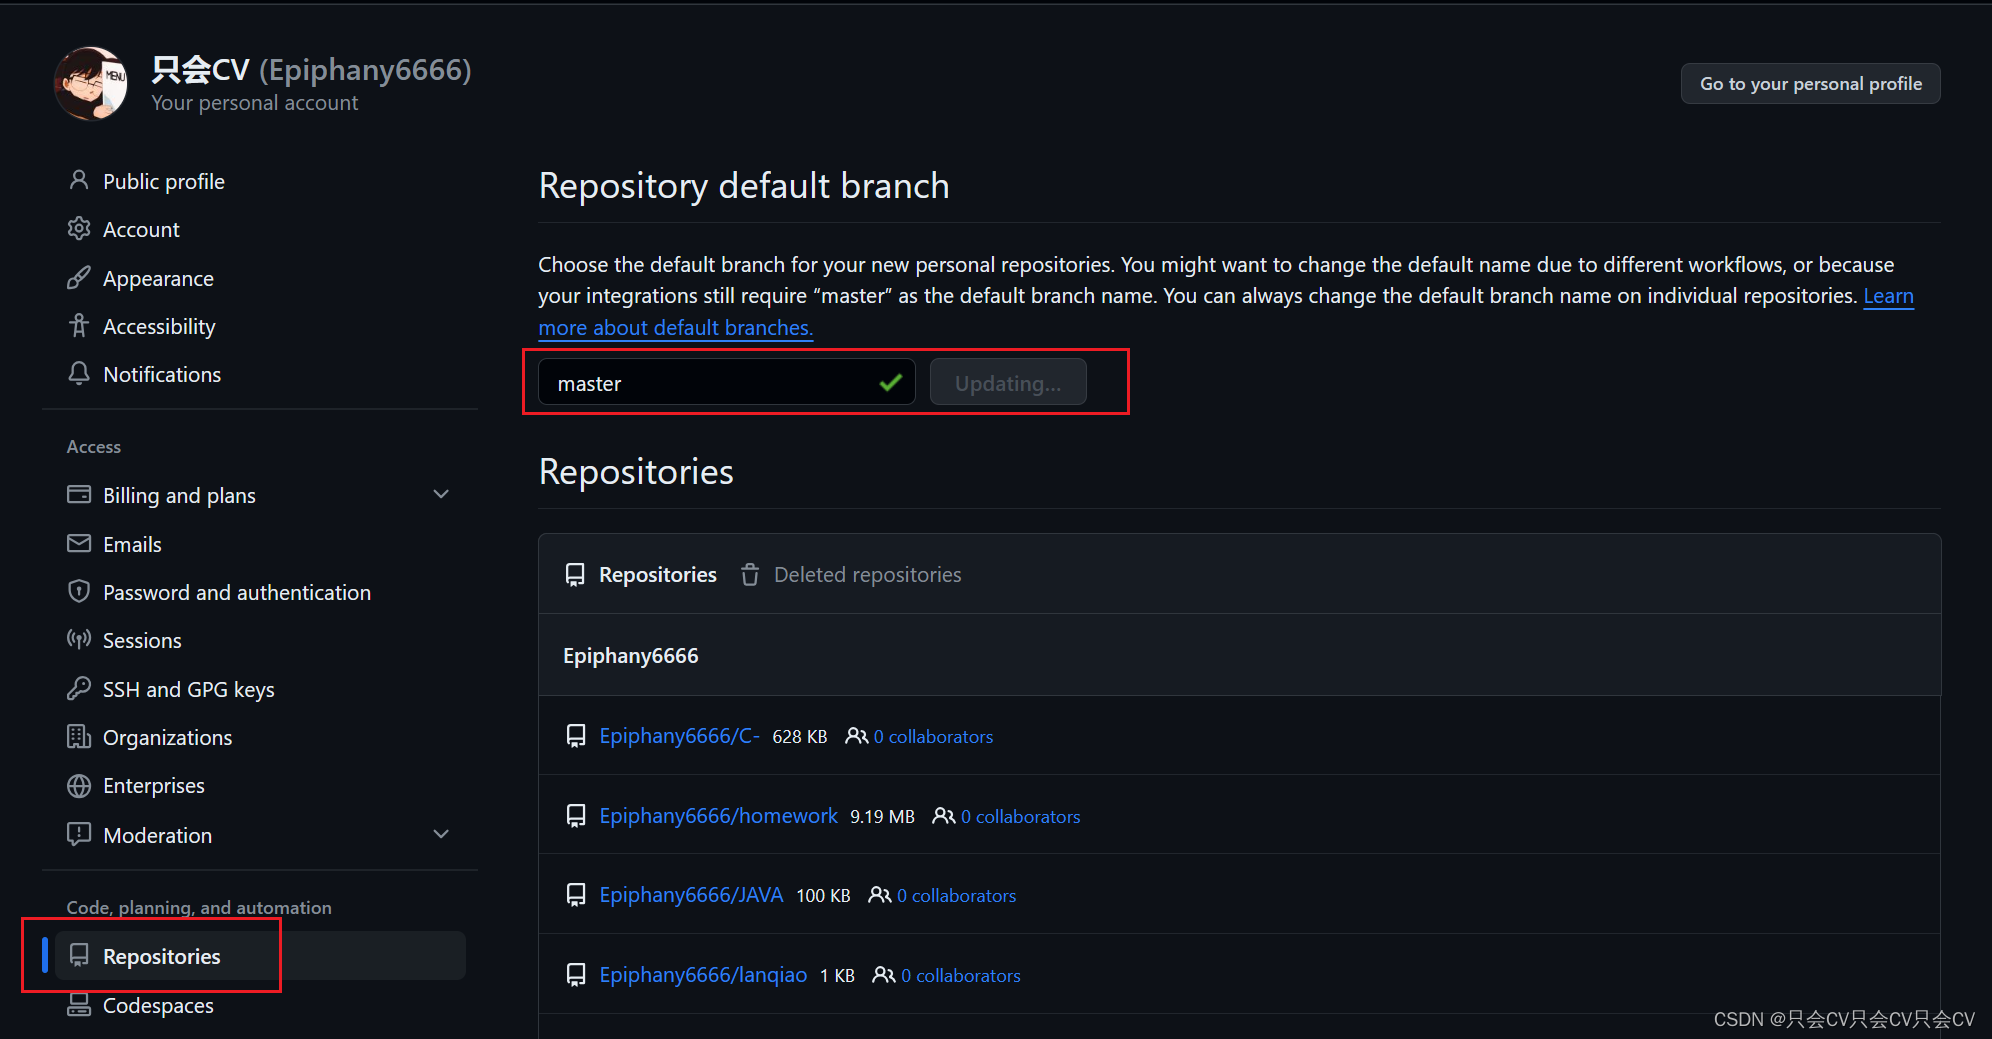
Task: Click 0 collaborators for lanqiao repository
Action: coord(960,976)
